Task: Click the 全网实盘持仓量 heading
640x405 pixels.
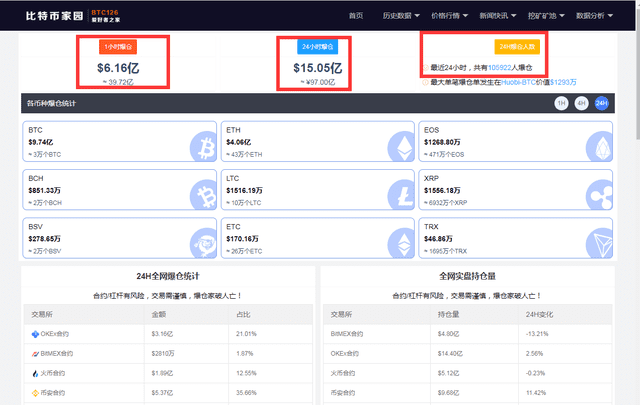Action: click(x=467, y=276)
